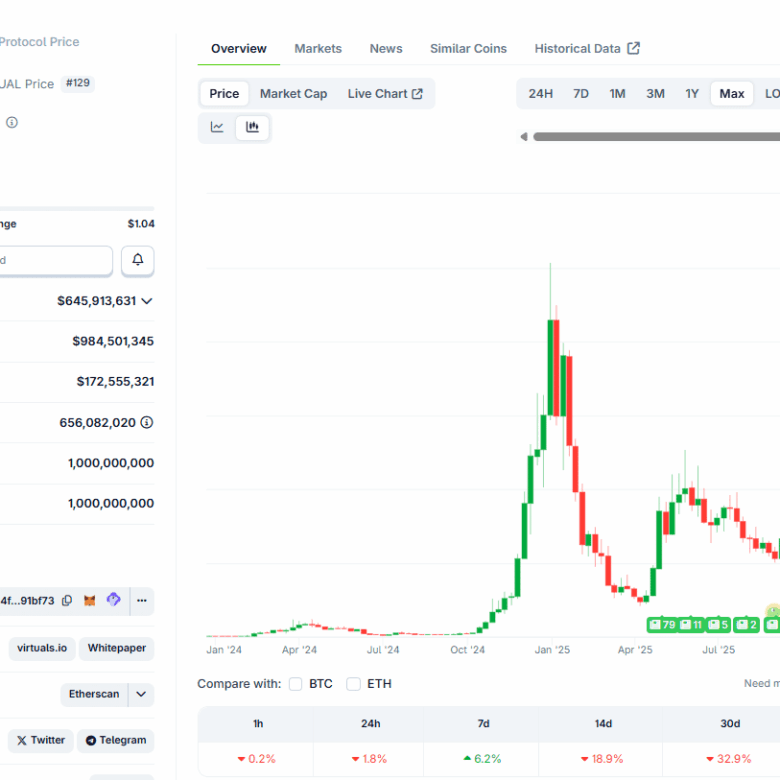The height and width of the screenshot is (780, 780).
Task: Select the candlestick chart view icon
Action: (x=252, y=127)
